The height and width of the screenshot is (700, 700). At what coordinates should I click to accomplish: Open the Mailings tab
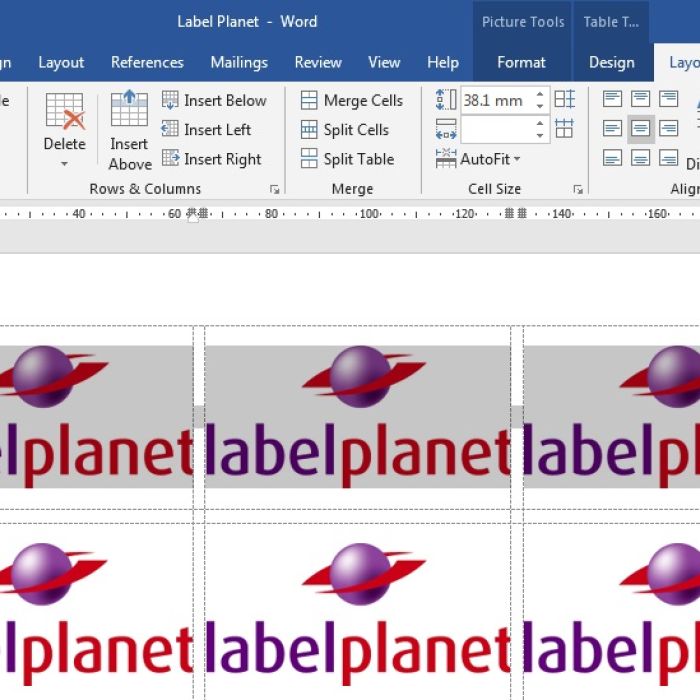(x=239, y=62)
